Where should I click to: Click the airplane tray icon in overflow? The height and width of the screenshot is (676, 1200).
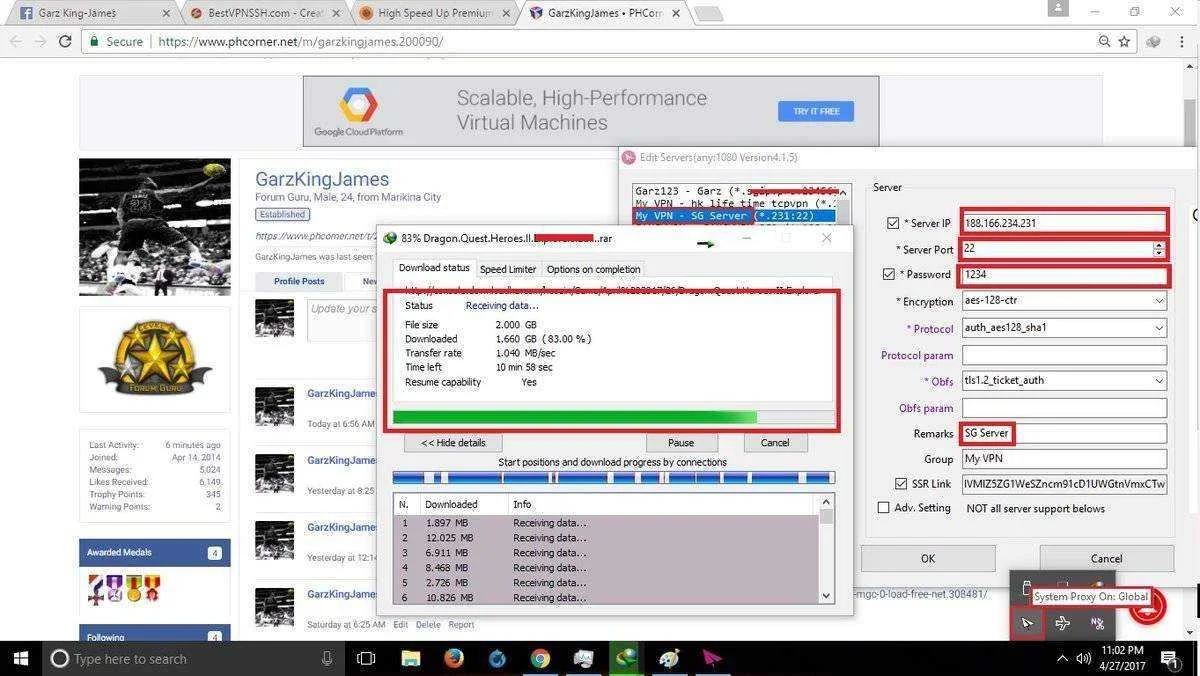[x=1062, y=624]
